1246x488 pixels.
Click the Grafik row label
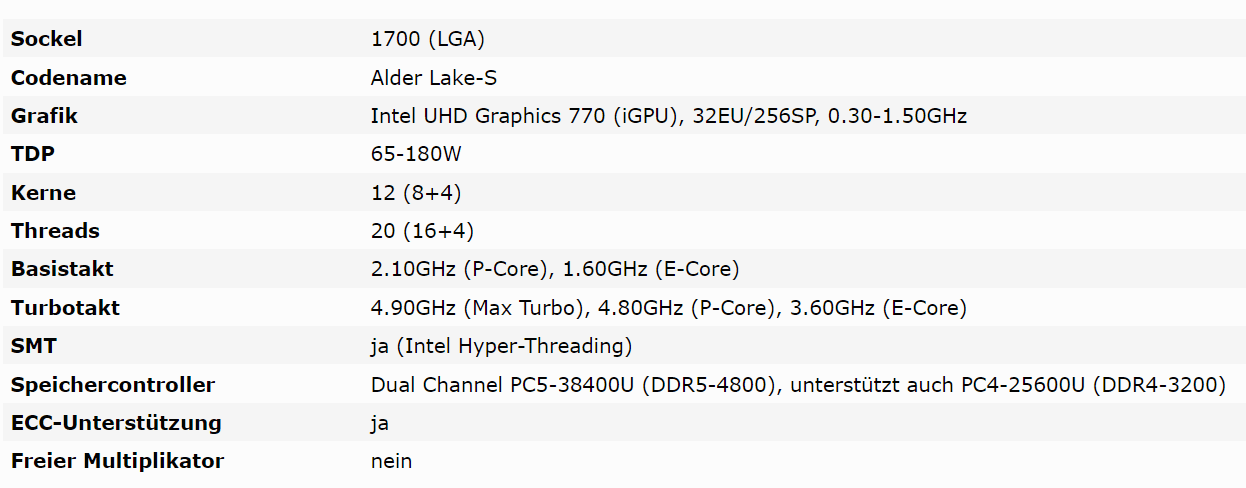pyautogui.click(x=44, y=116)
